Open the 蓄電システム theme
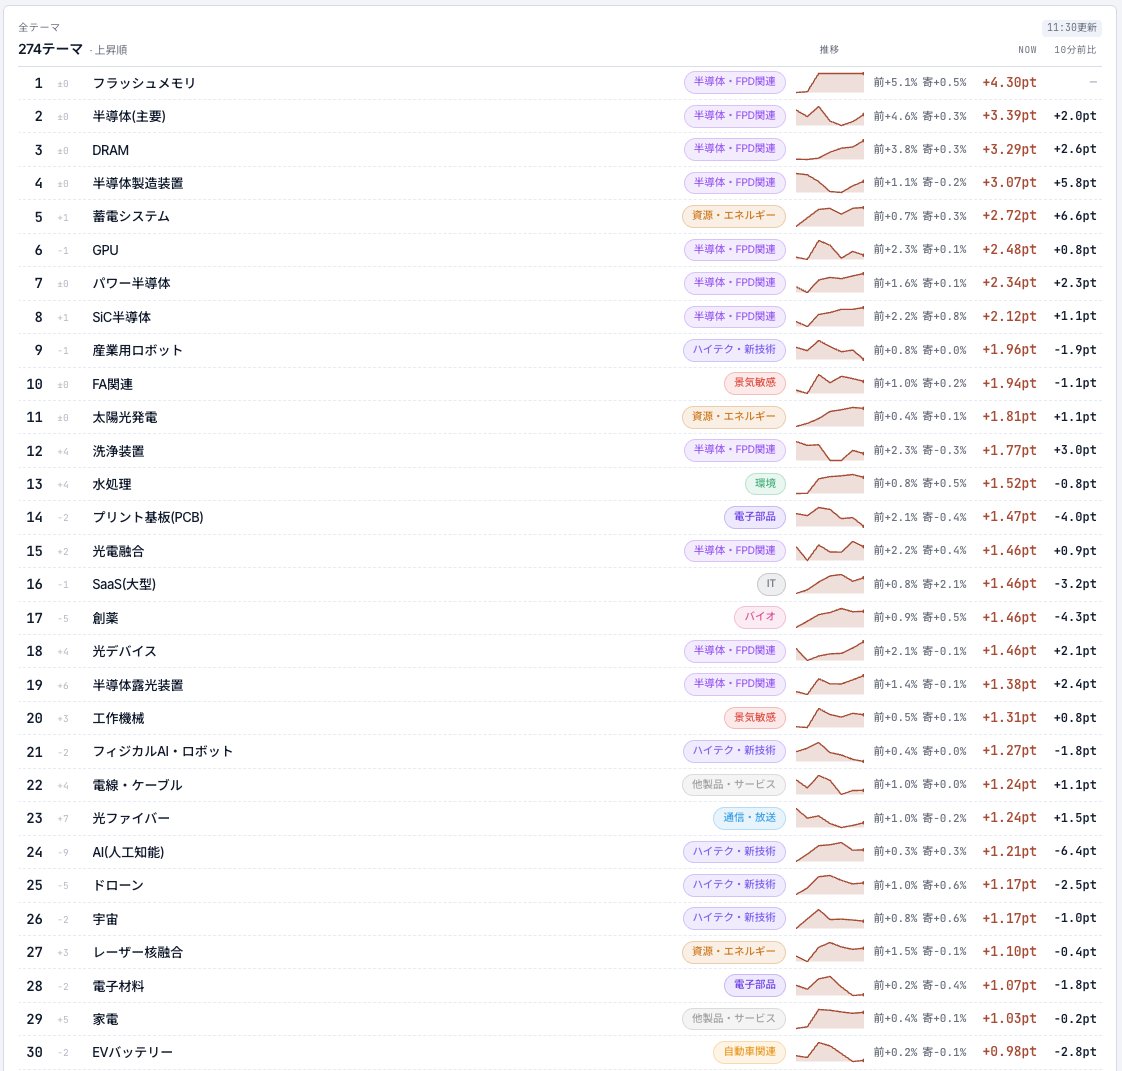The height and width of the screenshot is (1071, 1122). [x=131, y=216]
